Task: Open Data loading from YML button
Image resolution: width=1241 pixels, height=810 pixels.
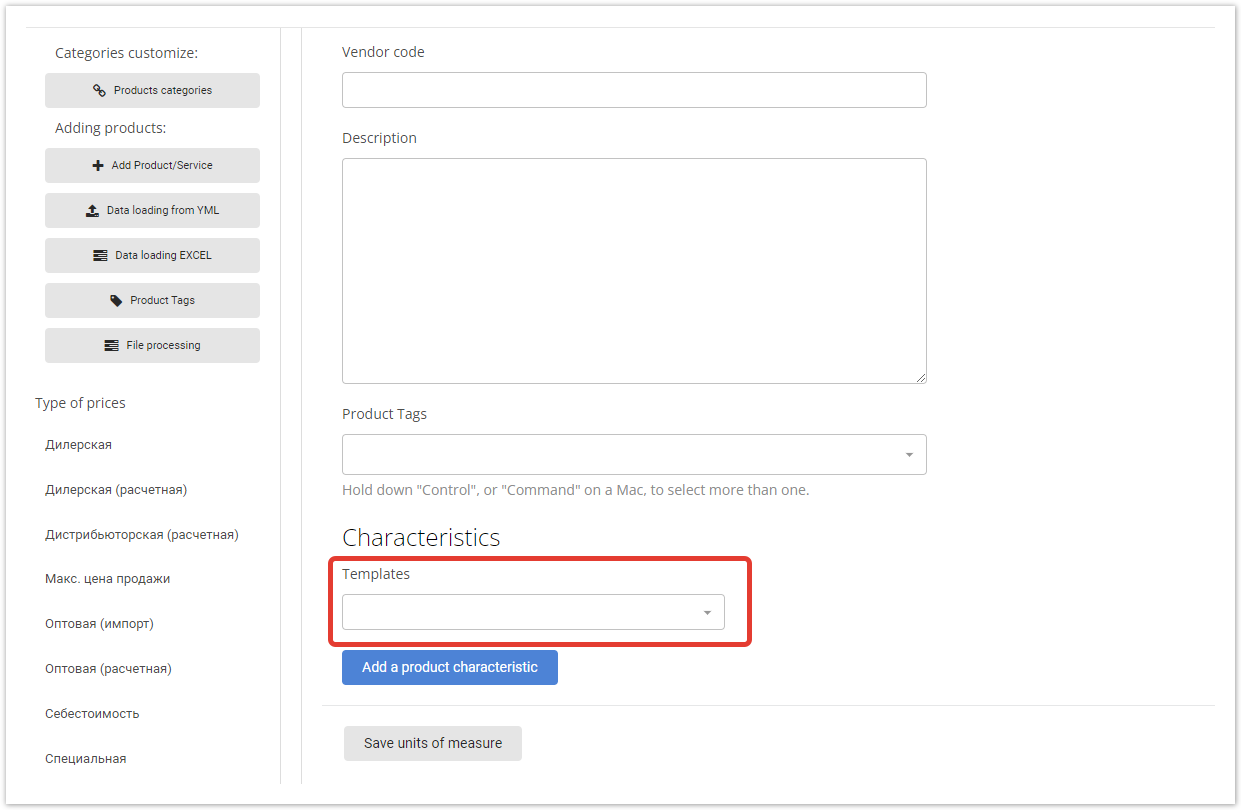Action: [152, 210]
